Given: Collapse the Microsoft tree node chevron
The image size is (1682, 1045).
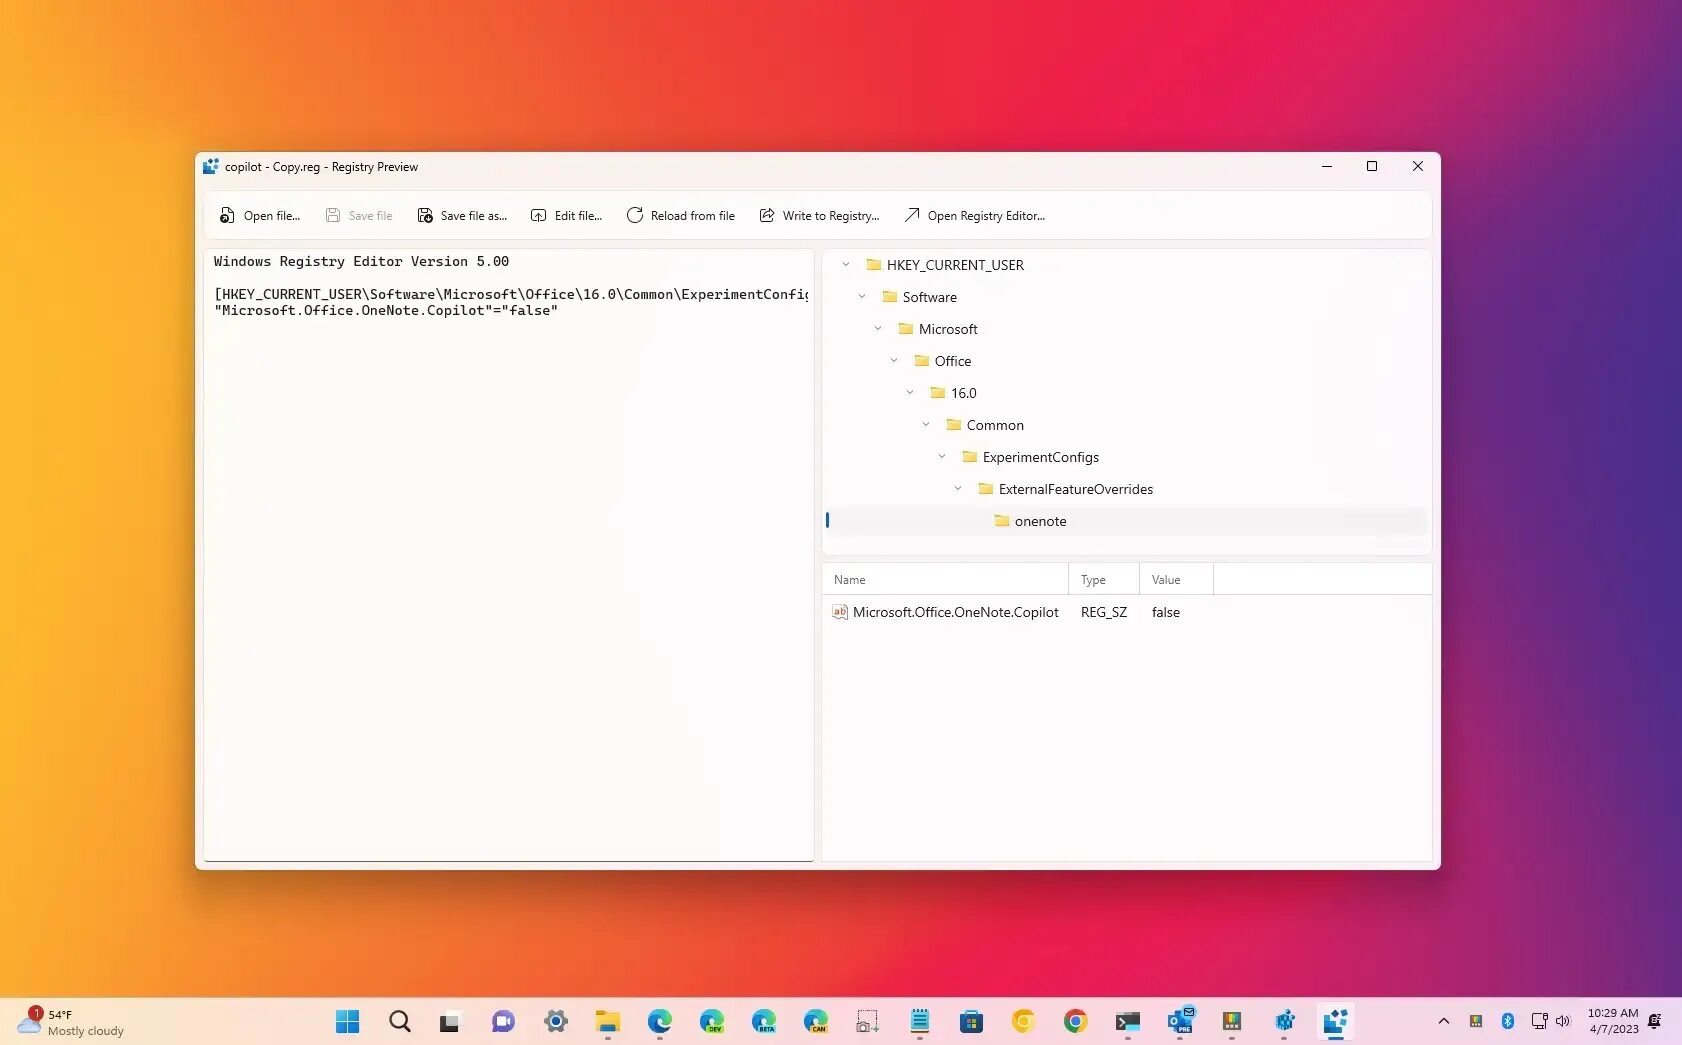Looking at the screenshot, I should (878, 329).
